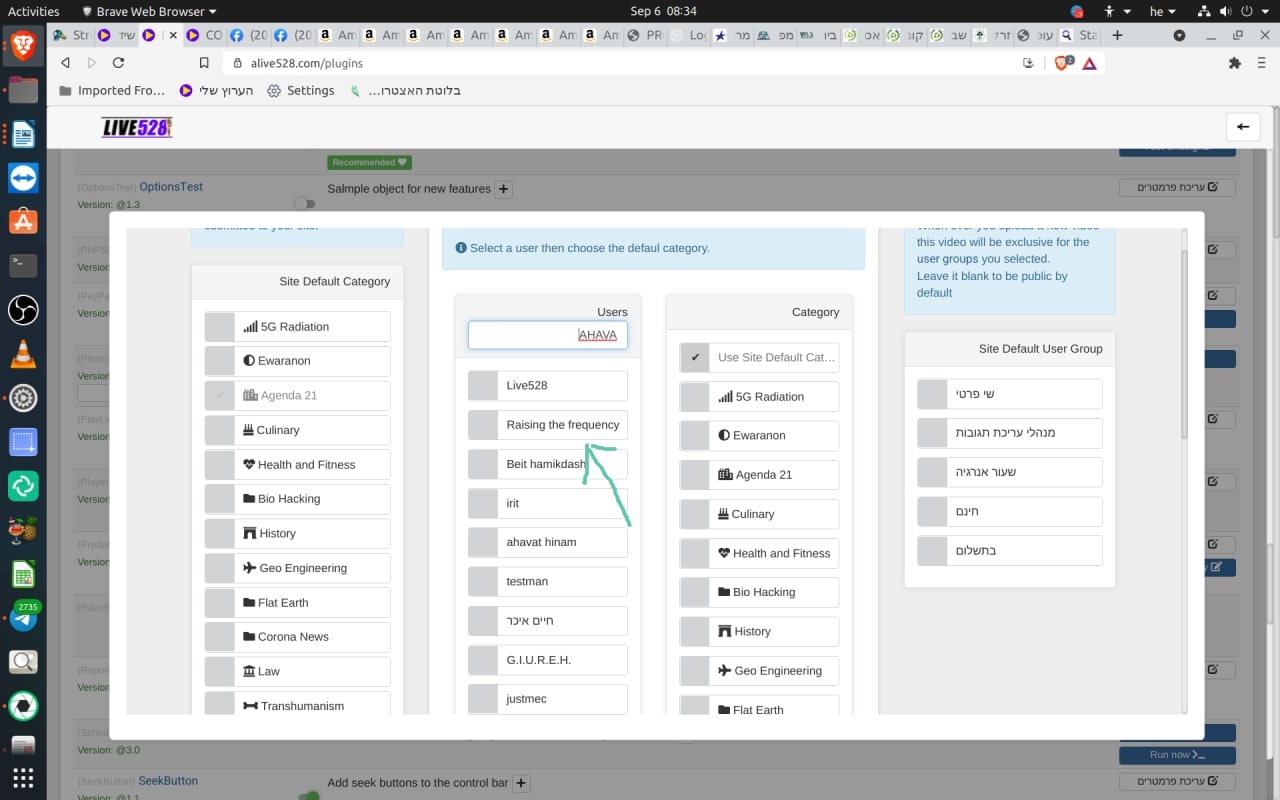Select user Raising the frequency
Screen dimensions: 1280x800
coord(483,424)
